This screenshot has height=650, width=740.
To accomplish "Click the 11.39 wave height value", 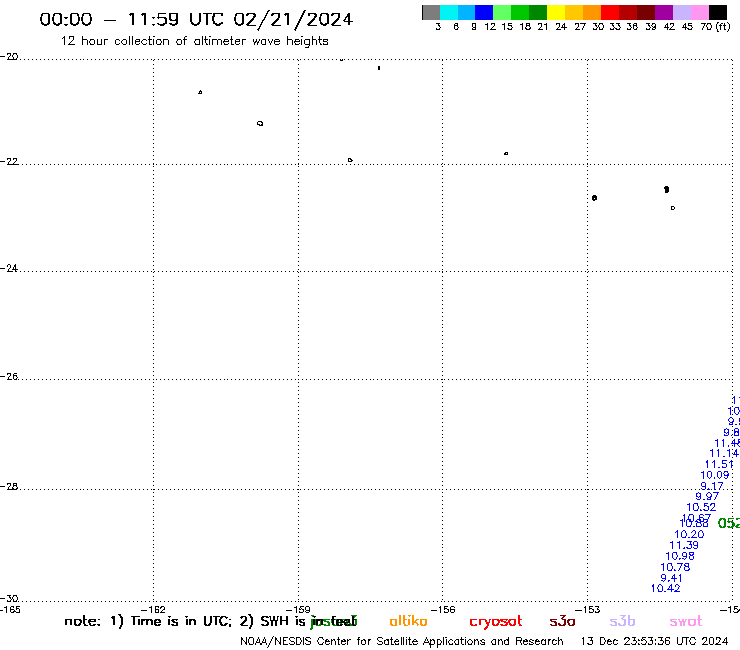I will pyautogui.click(x=684, y=545).
